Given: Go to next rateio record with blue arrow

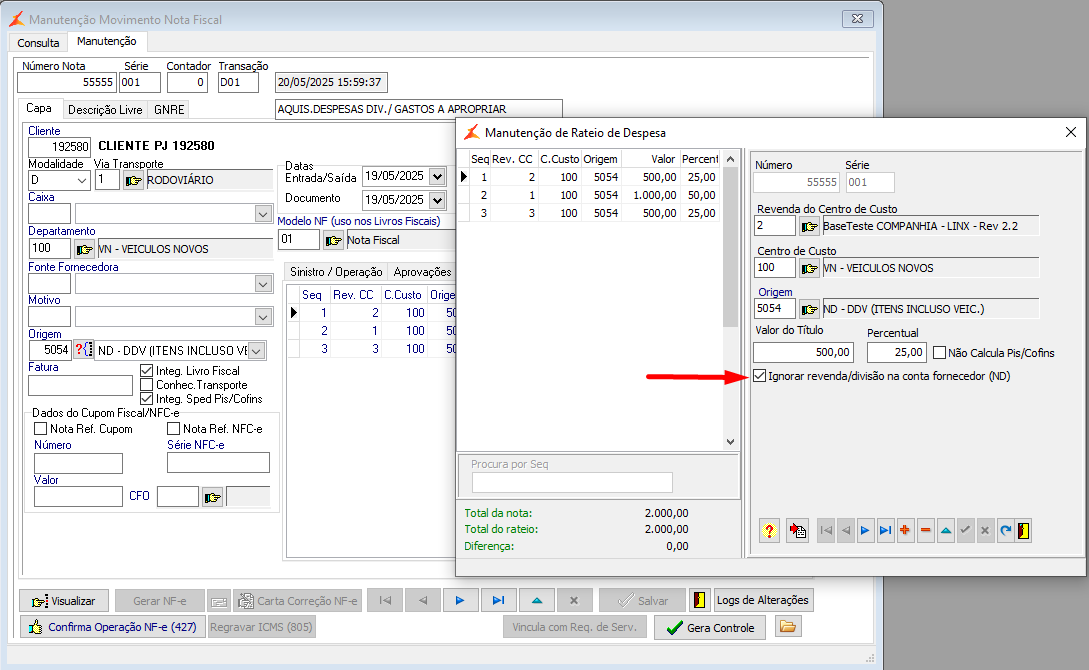Looking at the screenshot, I should (865, 531).
